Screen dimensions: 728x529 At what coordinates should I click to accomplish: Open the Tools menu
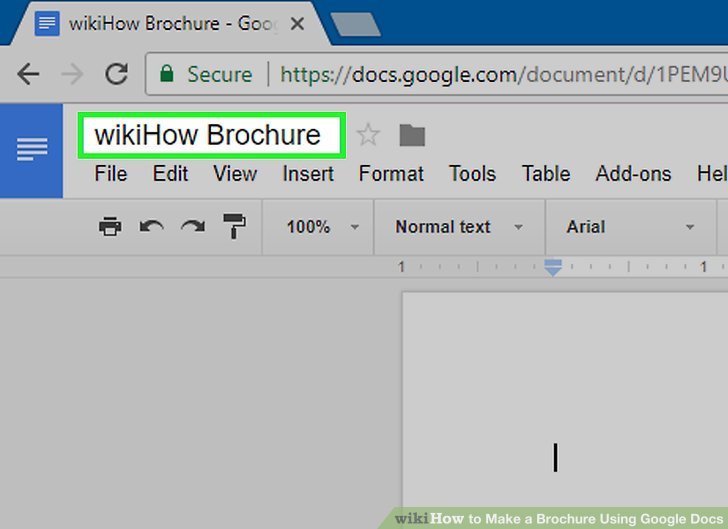(472, 174)
